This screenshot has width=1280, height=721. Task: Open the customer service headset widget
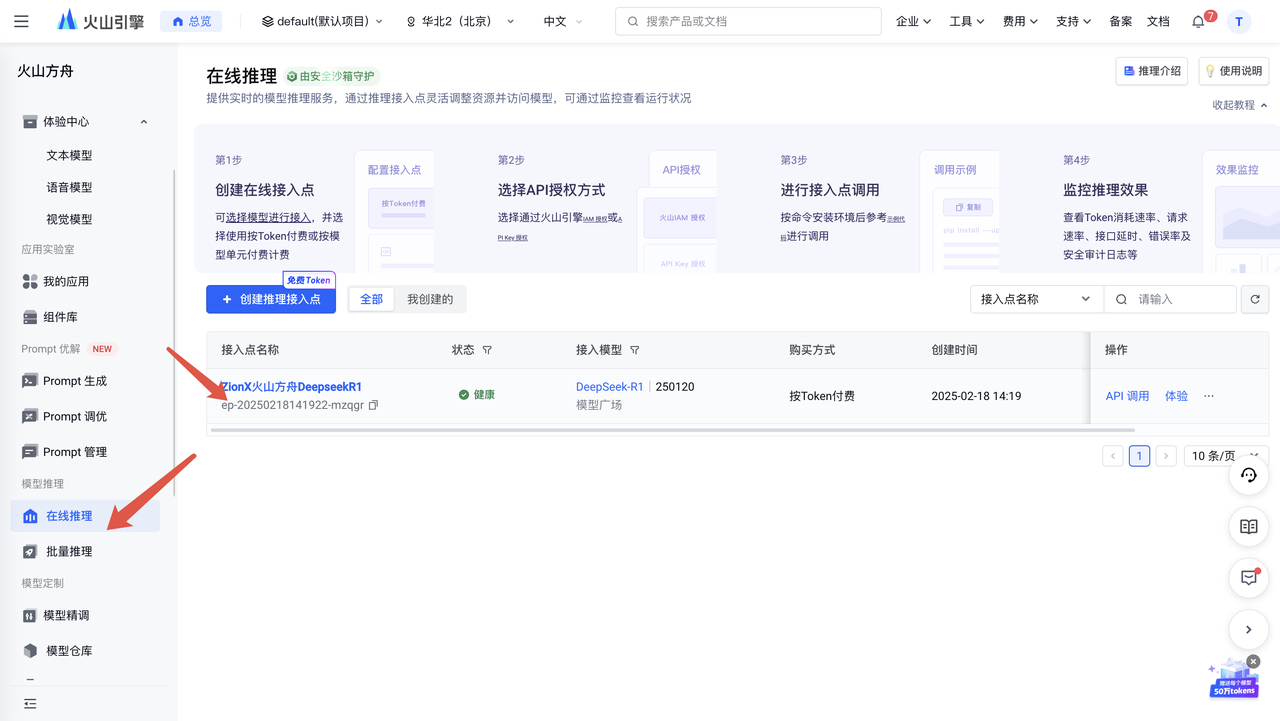pos(1248,475)
